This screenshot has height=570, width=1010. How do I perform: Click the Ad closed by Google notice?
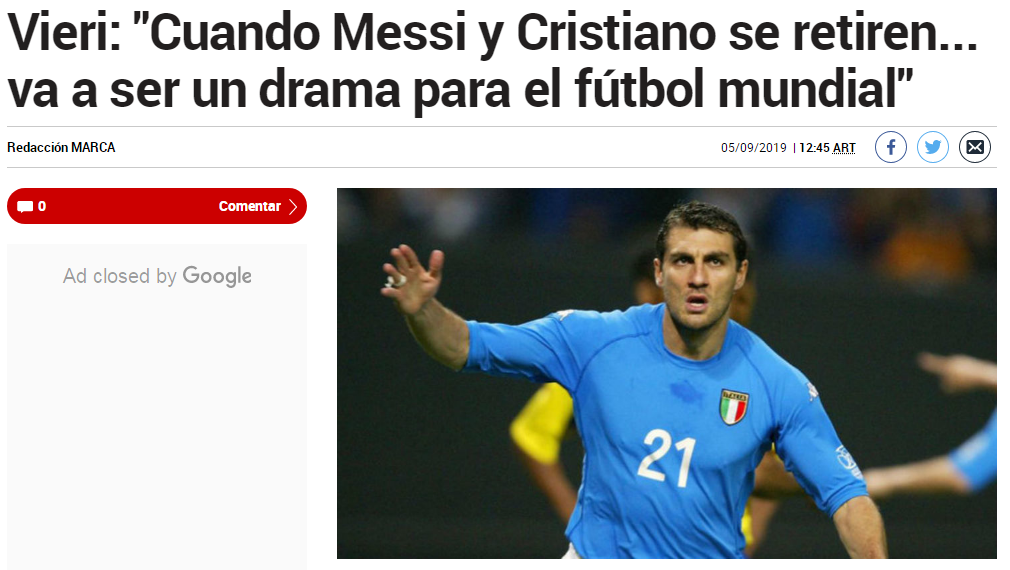click(x=157, y=276)
